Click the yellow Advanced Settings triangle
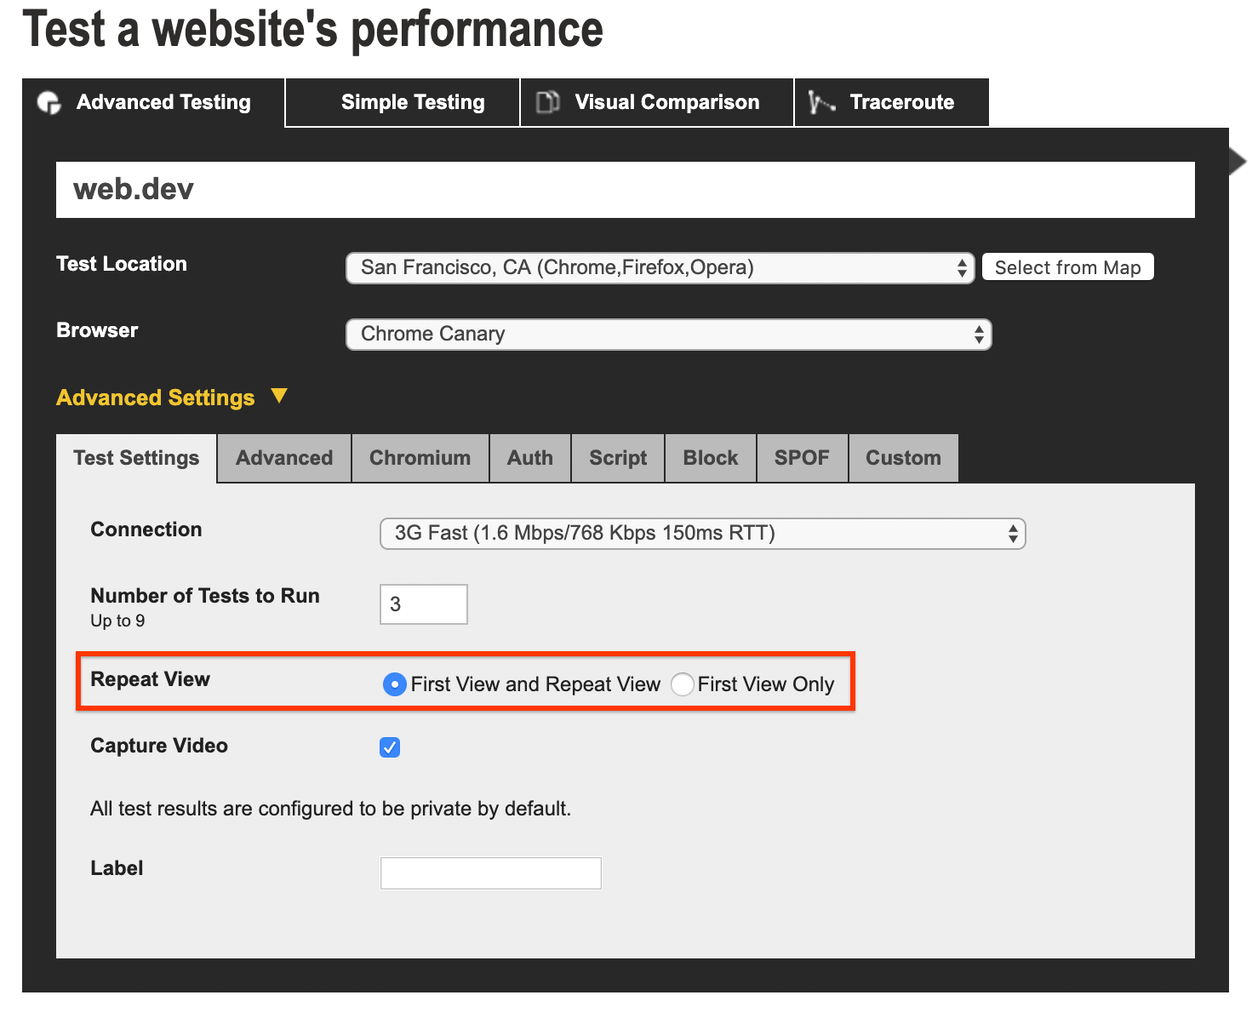Image resolution: width=1252 pixels, height=1018 pixels. 279,396
